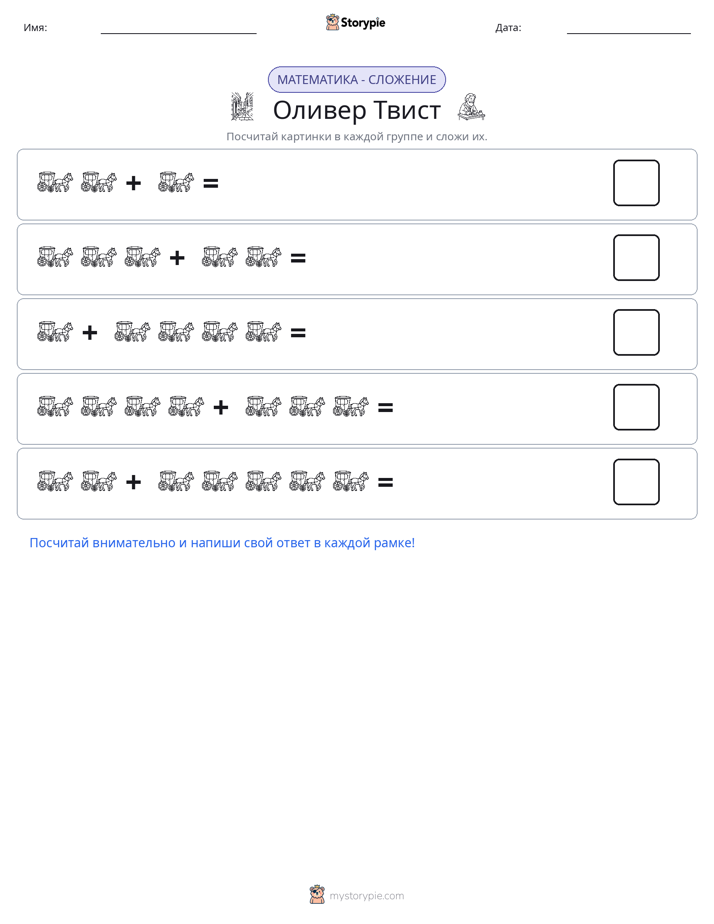The image size is (714, 924).
Task: Click the first carriage in row one
Action: [55, 182]
